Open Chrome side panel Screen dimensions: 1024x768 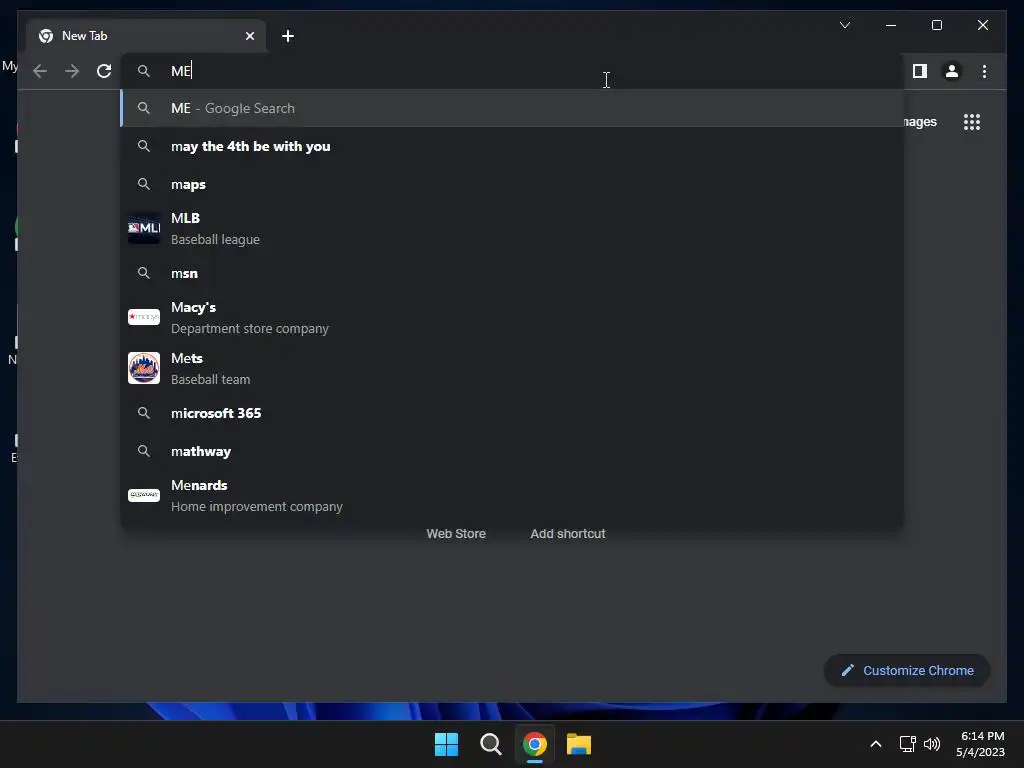coord(920,71)
